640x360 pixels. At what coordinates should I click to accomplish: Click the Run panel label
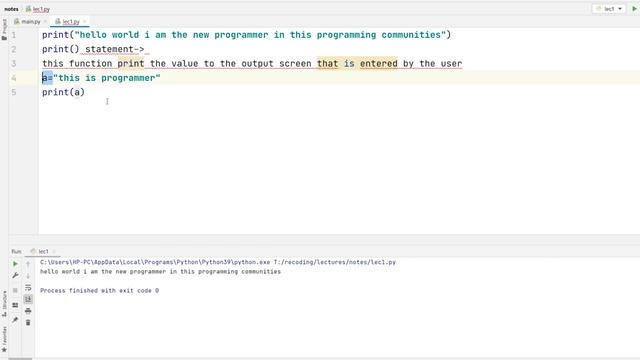[x=16, y=251]
